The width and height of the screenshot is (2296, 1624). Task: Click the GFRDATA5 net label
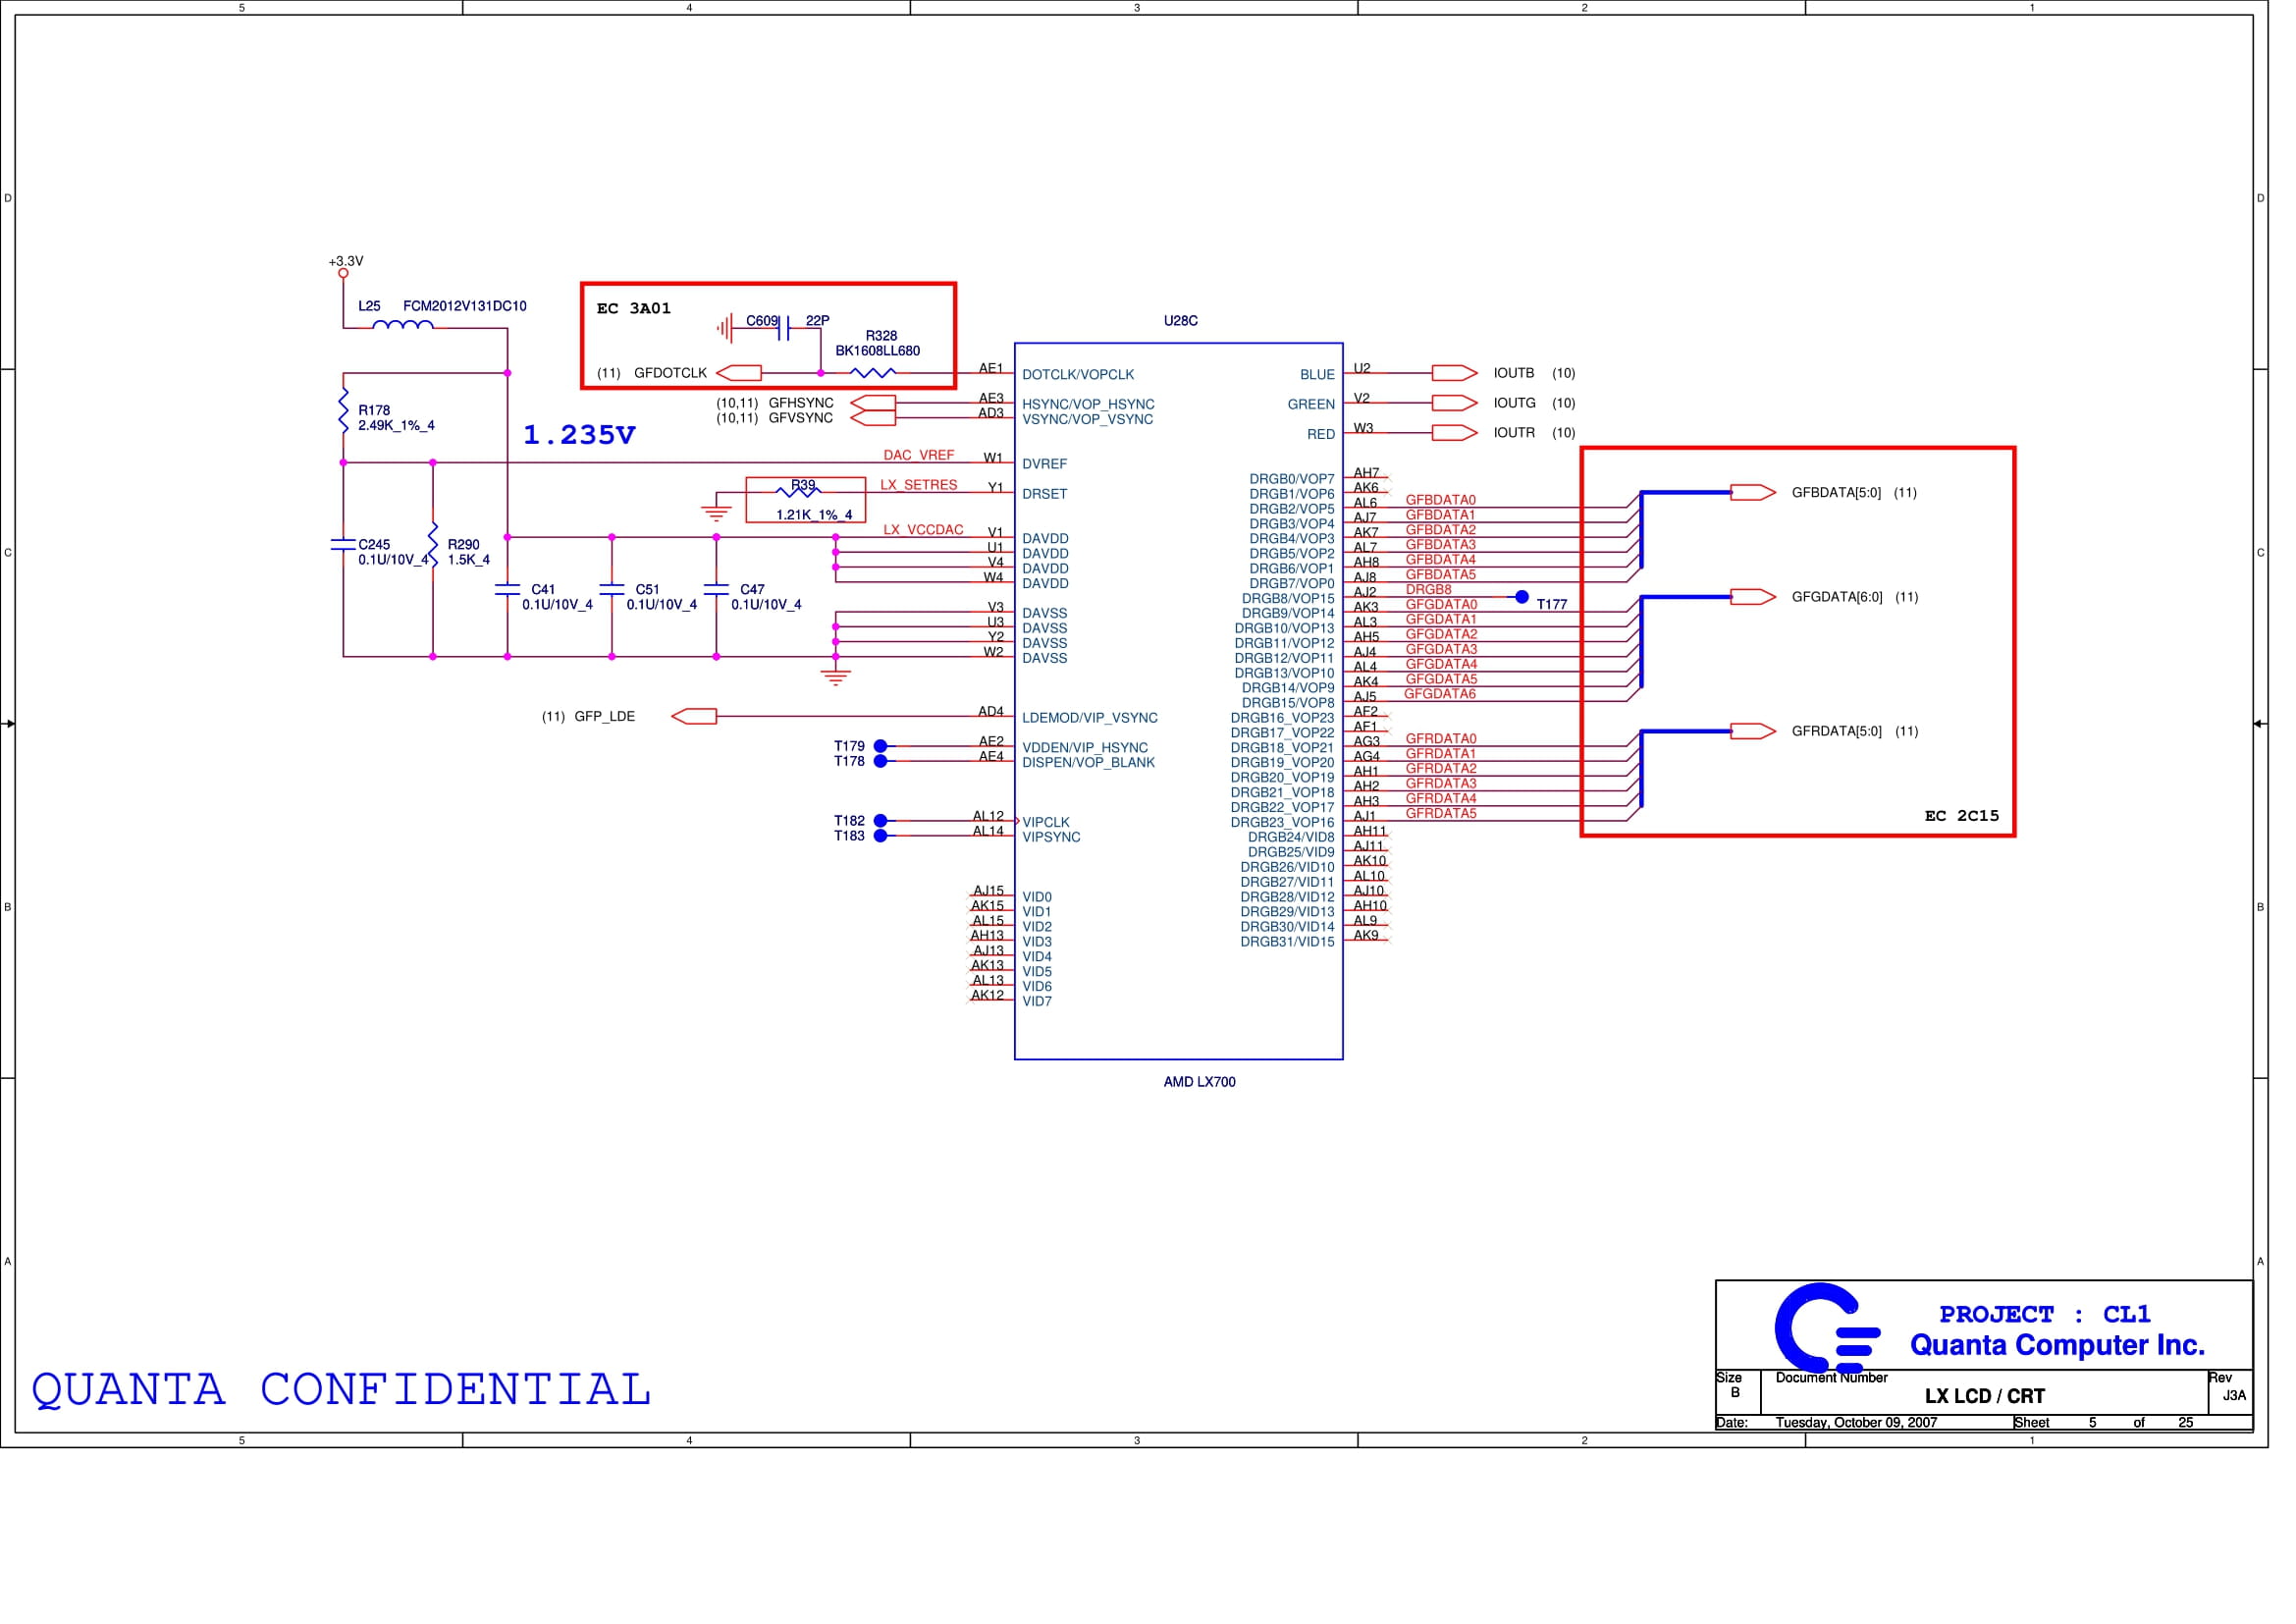(x=1441, y=815)
